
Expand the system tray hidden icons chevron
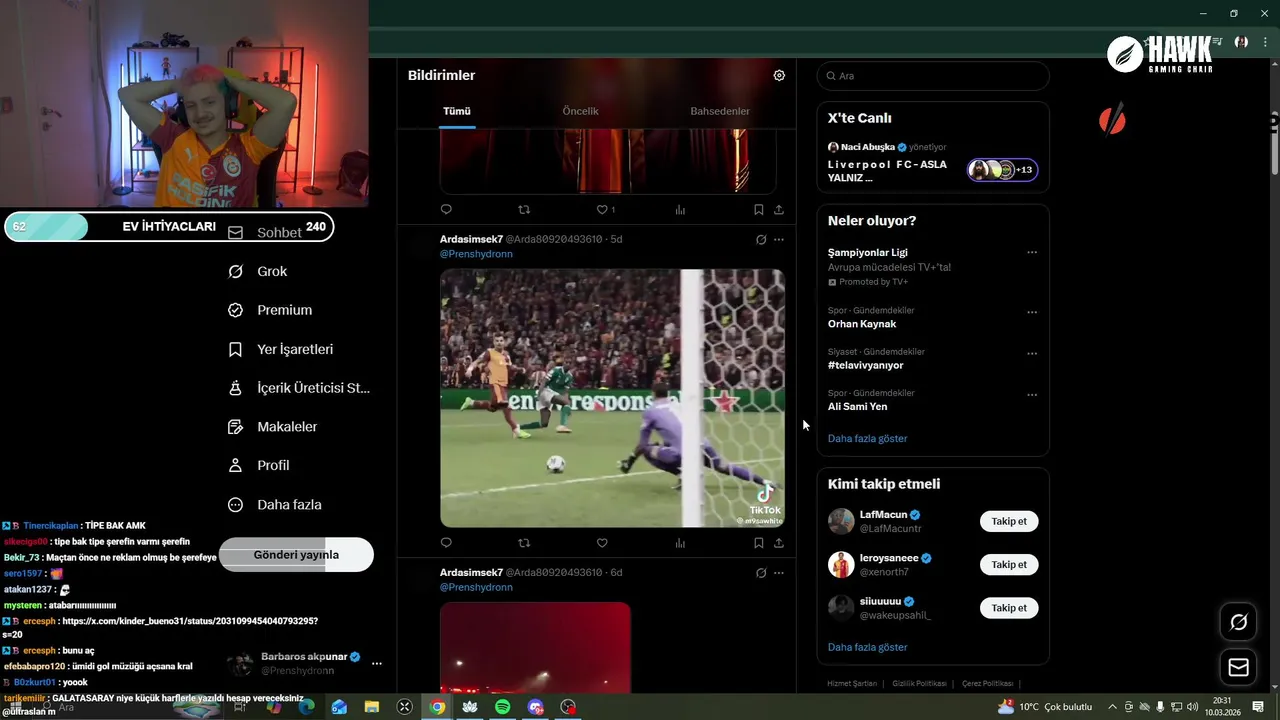[x=1112, y=707]
